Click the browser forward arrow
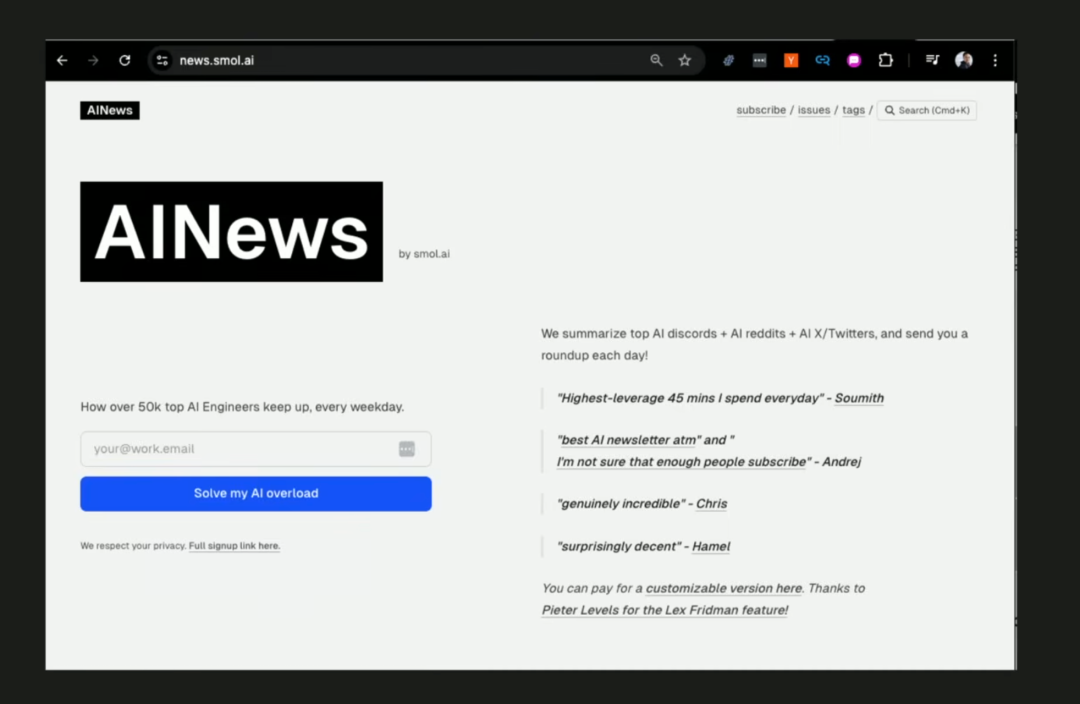 pyautogui.click(x=93, y=61)
